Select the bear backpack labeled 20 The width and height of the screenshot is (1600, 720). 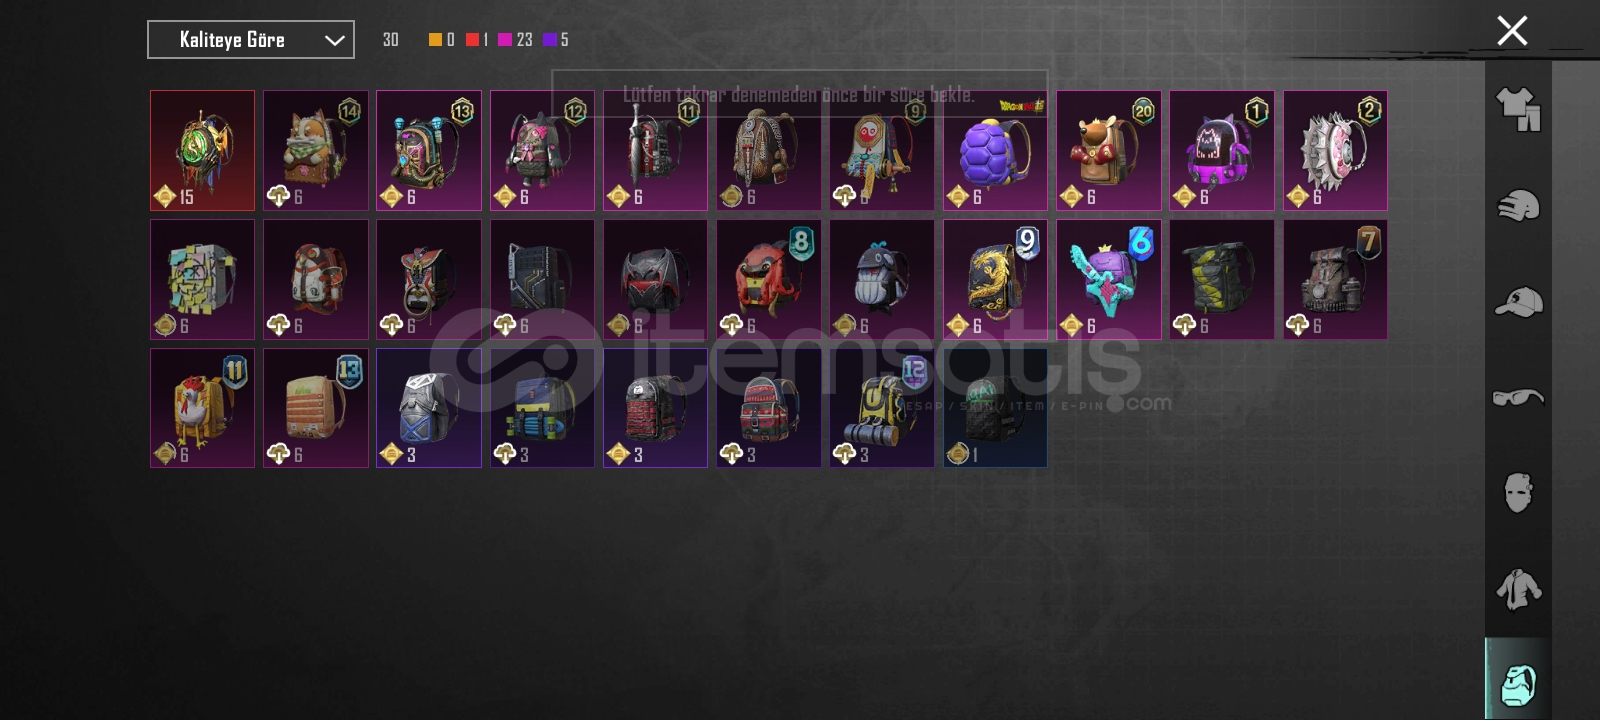click(1108, 151)
